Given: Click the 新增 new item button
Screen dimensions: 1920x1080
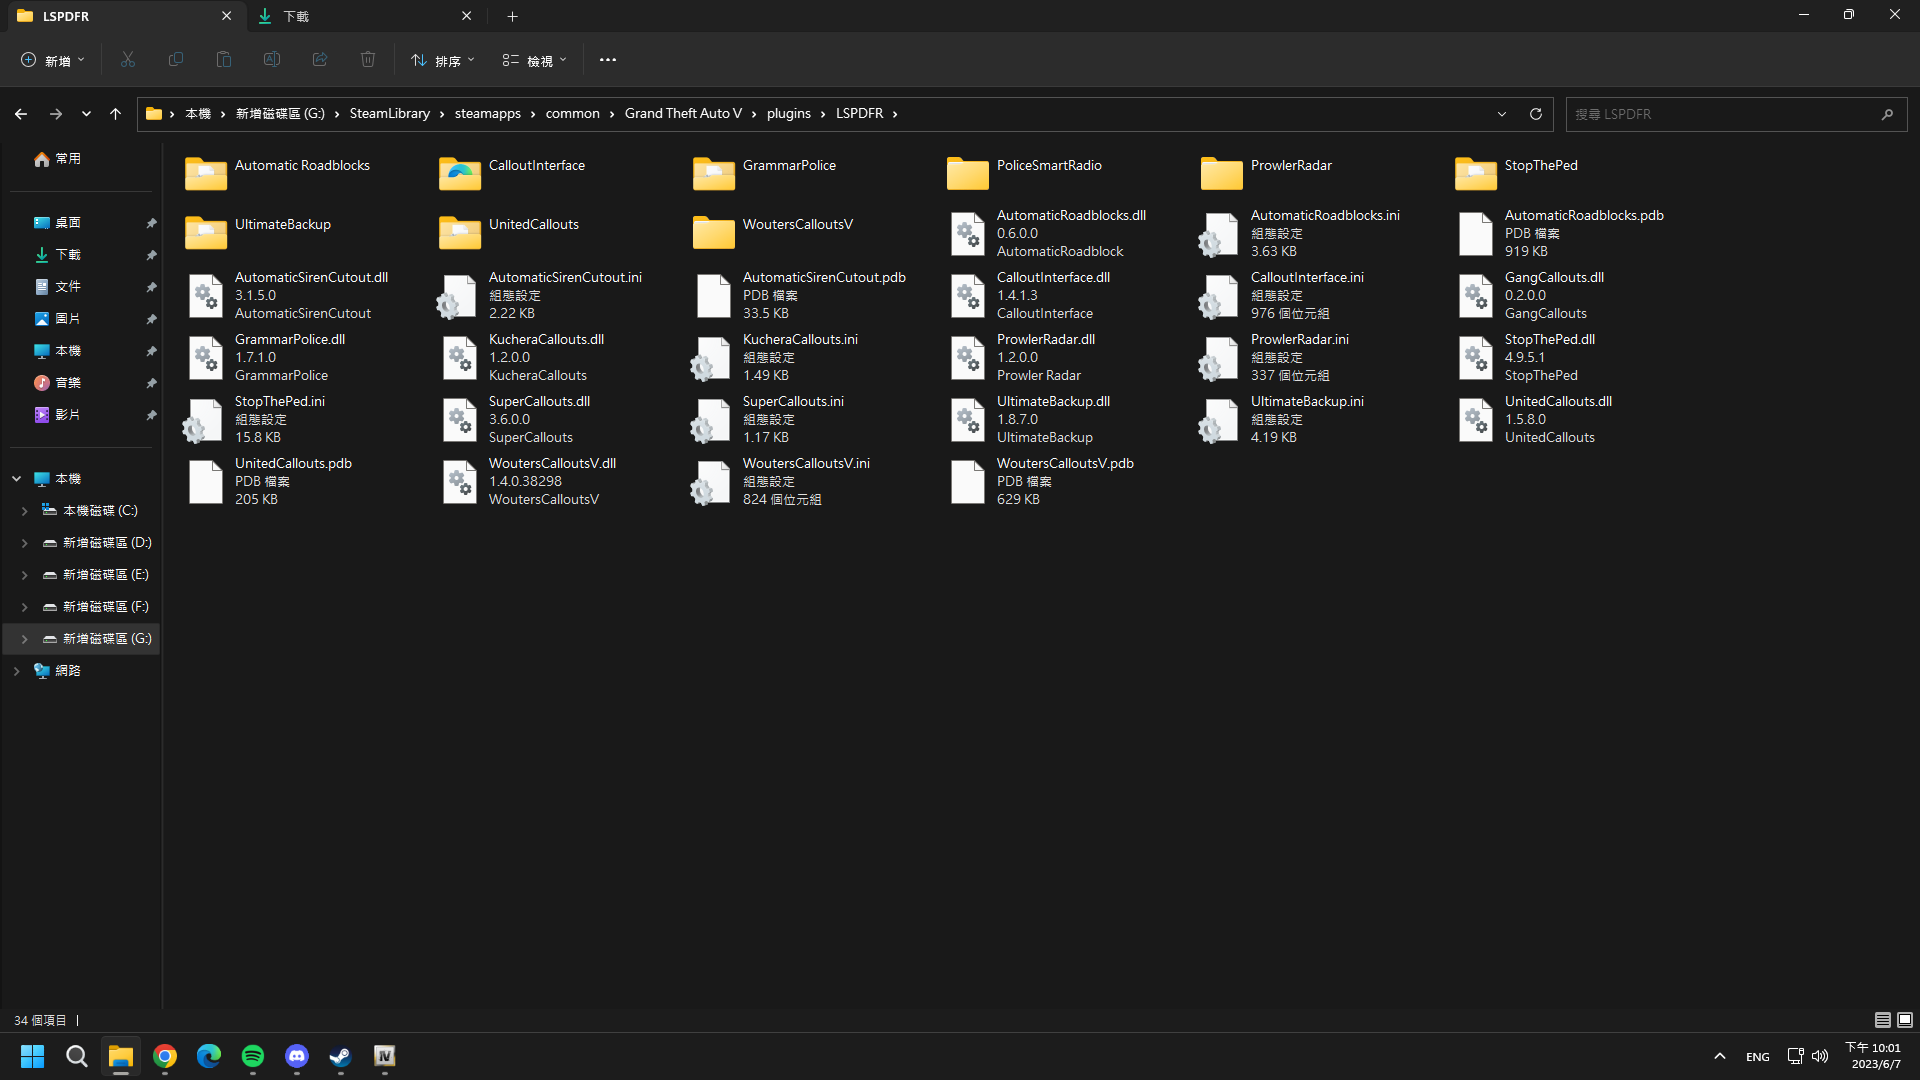Looking at the screenshot, I should click(x=52, y=60).
